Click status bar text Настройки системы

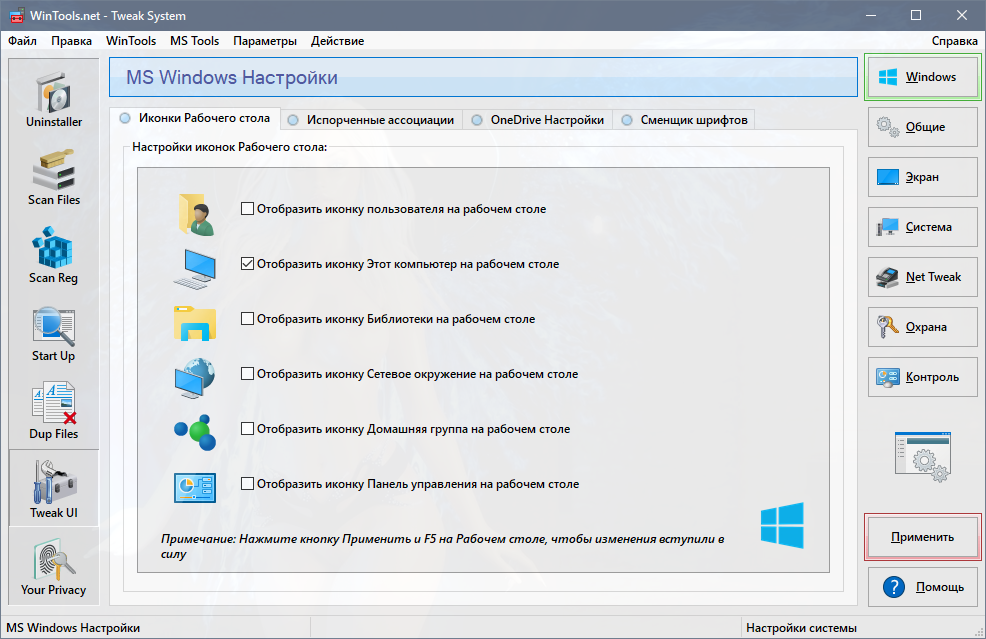801,628
